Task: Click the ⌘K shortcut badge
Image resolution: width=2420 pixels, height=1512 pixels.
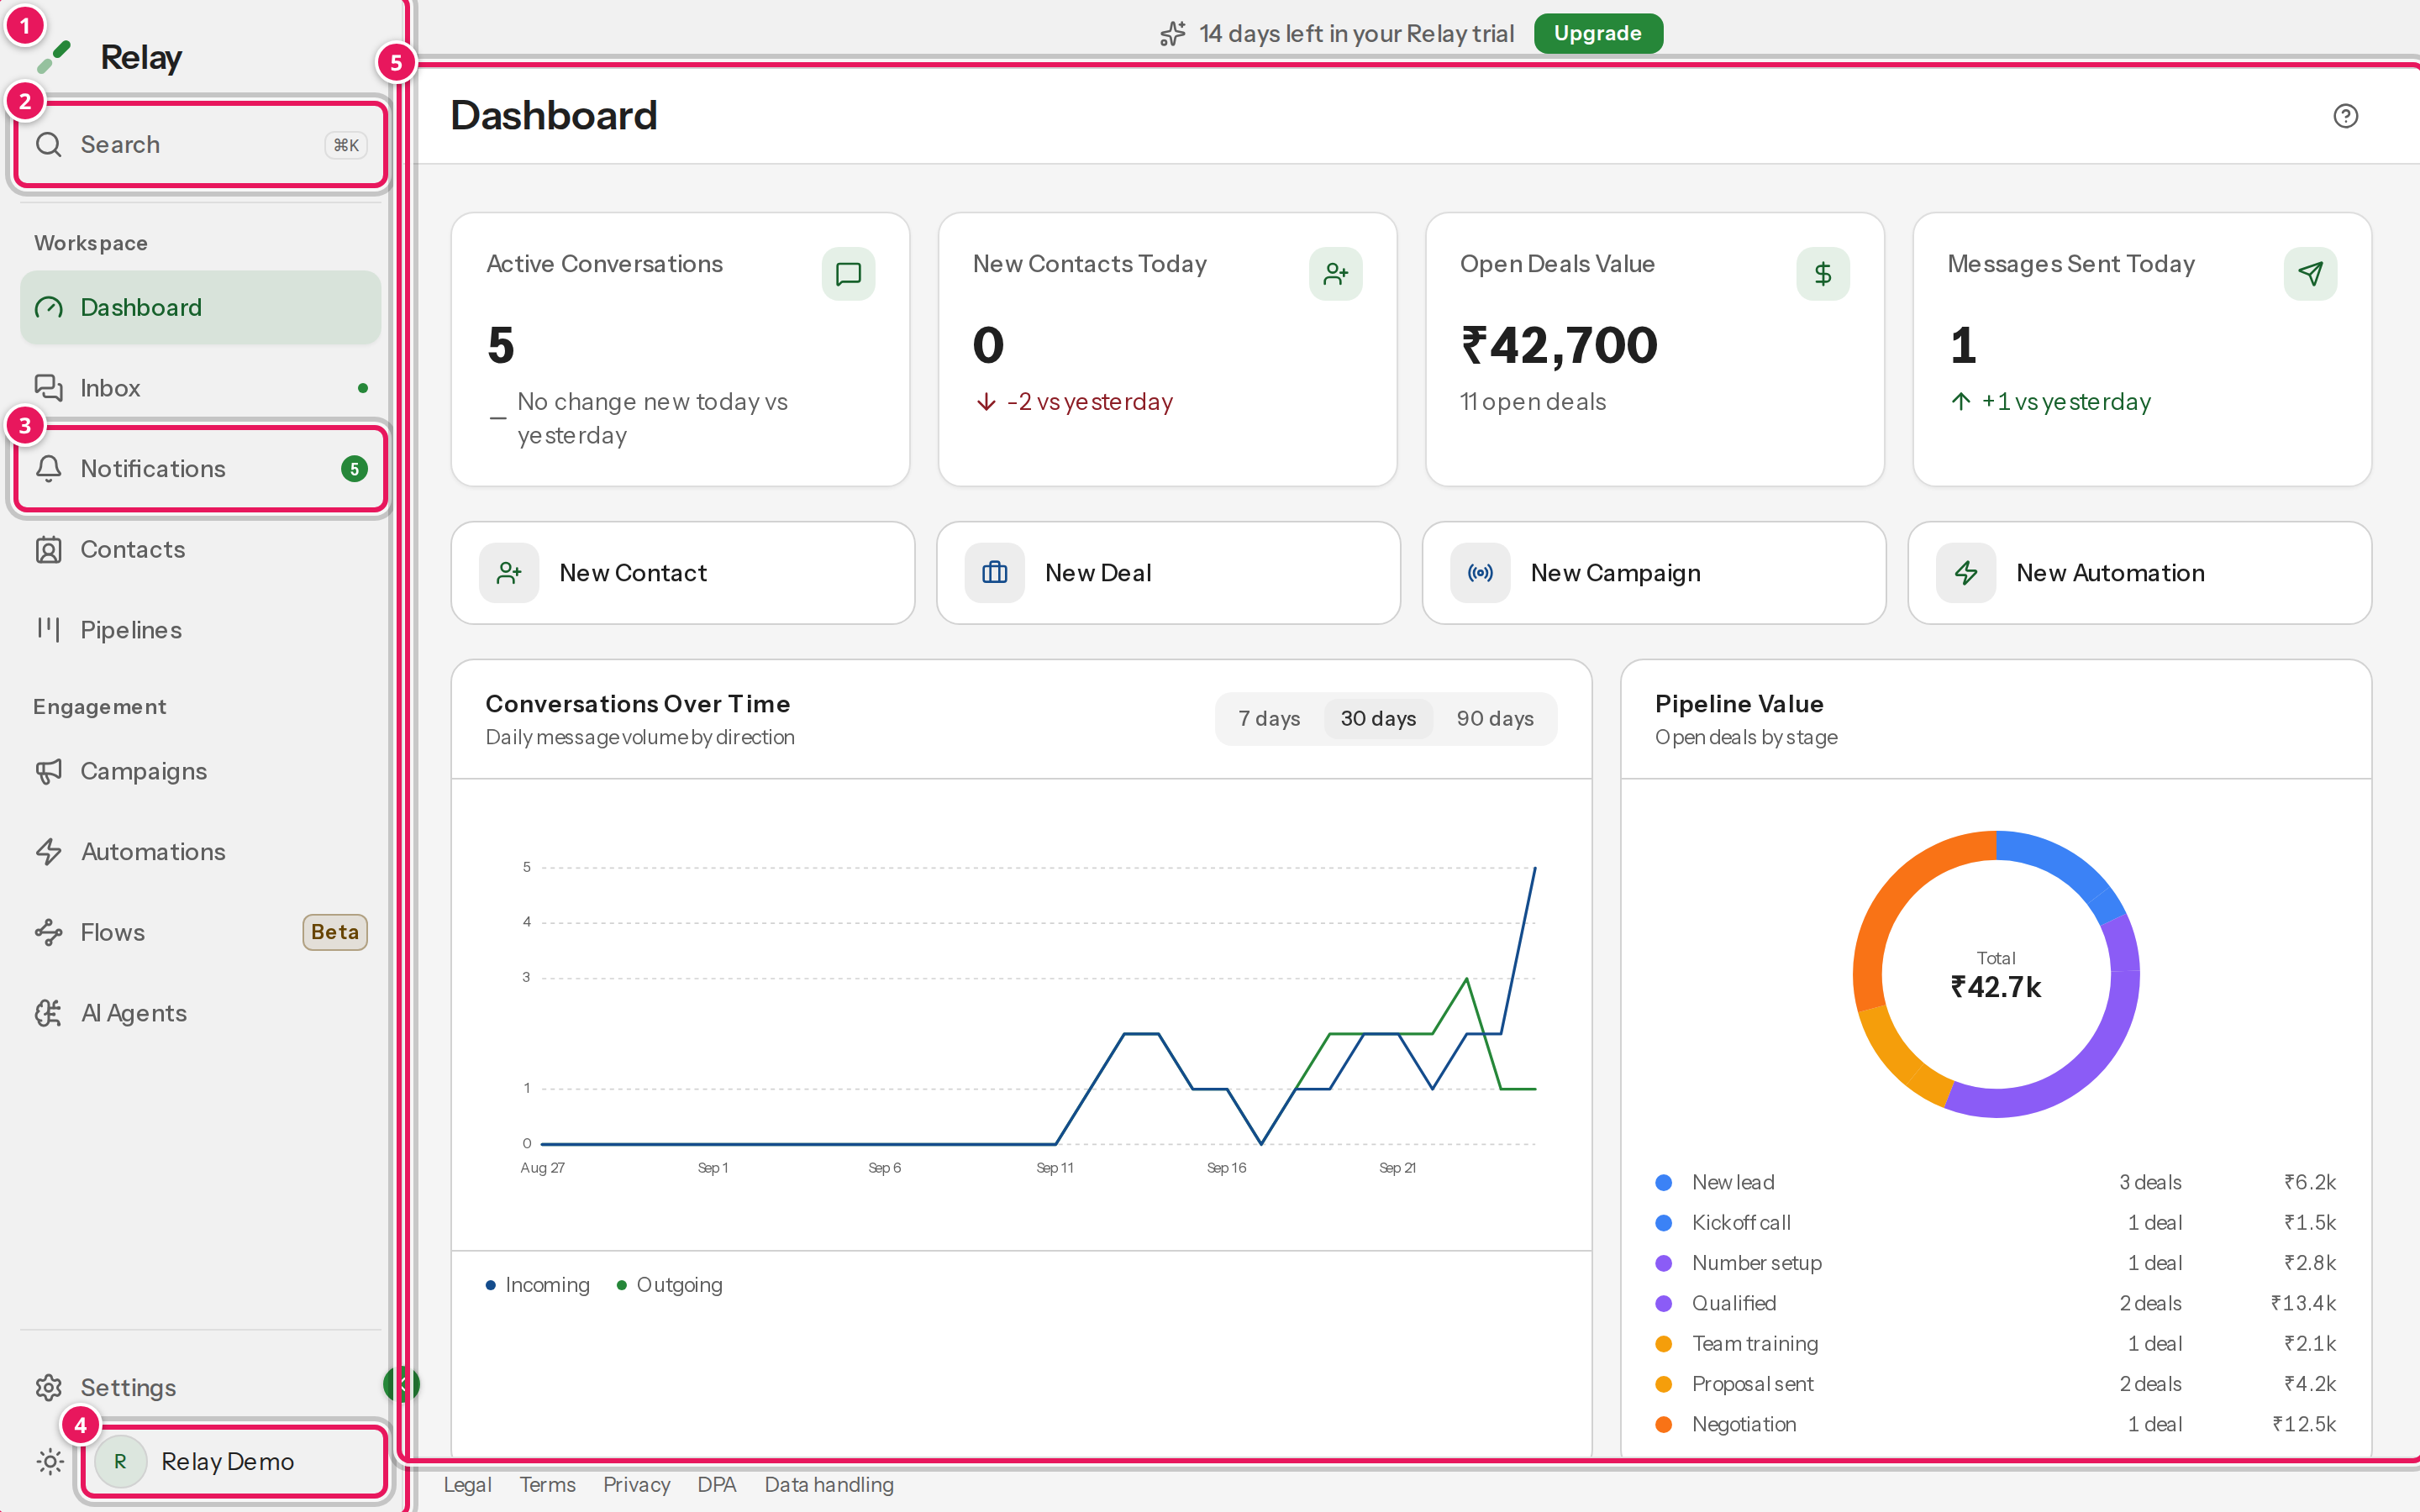Action: pos(346,145)
